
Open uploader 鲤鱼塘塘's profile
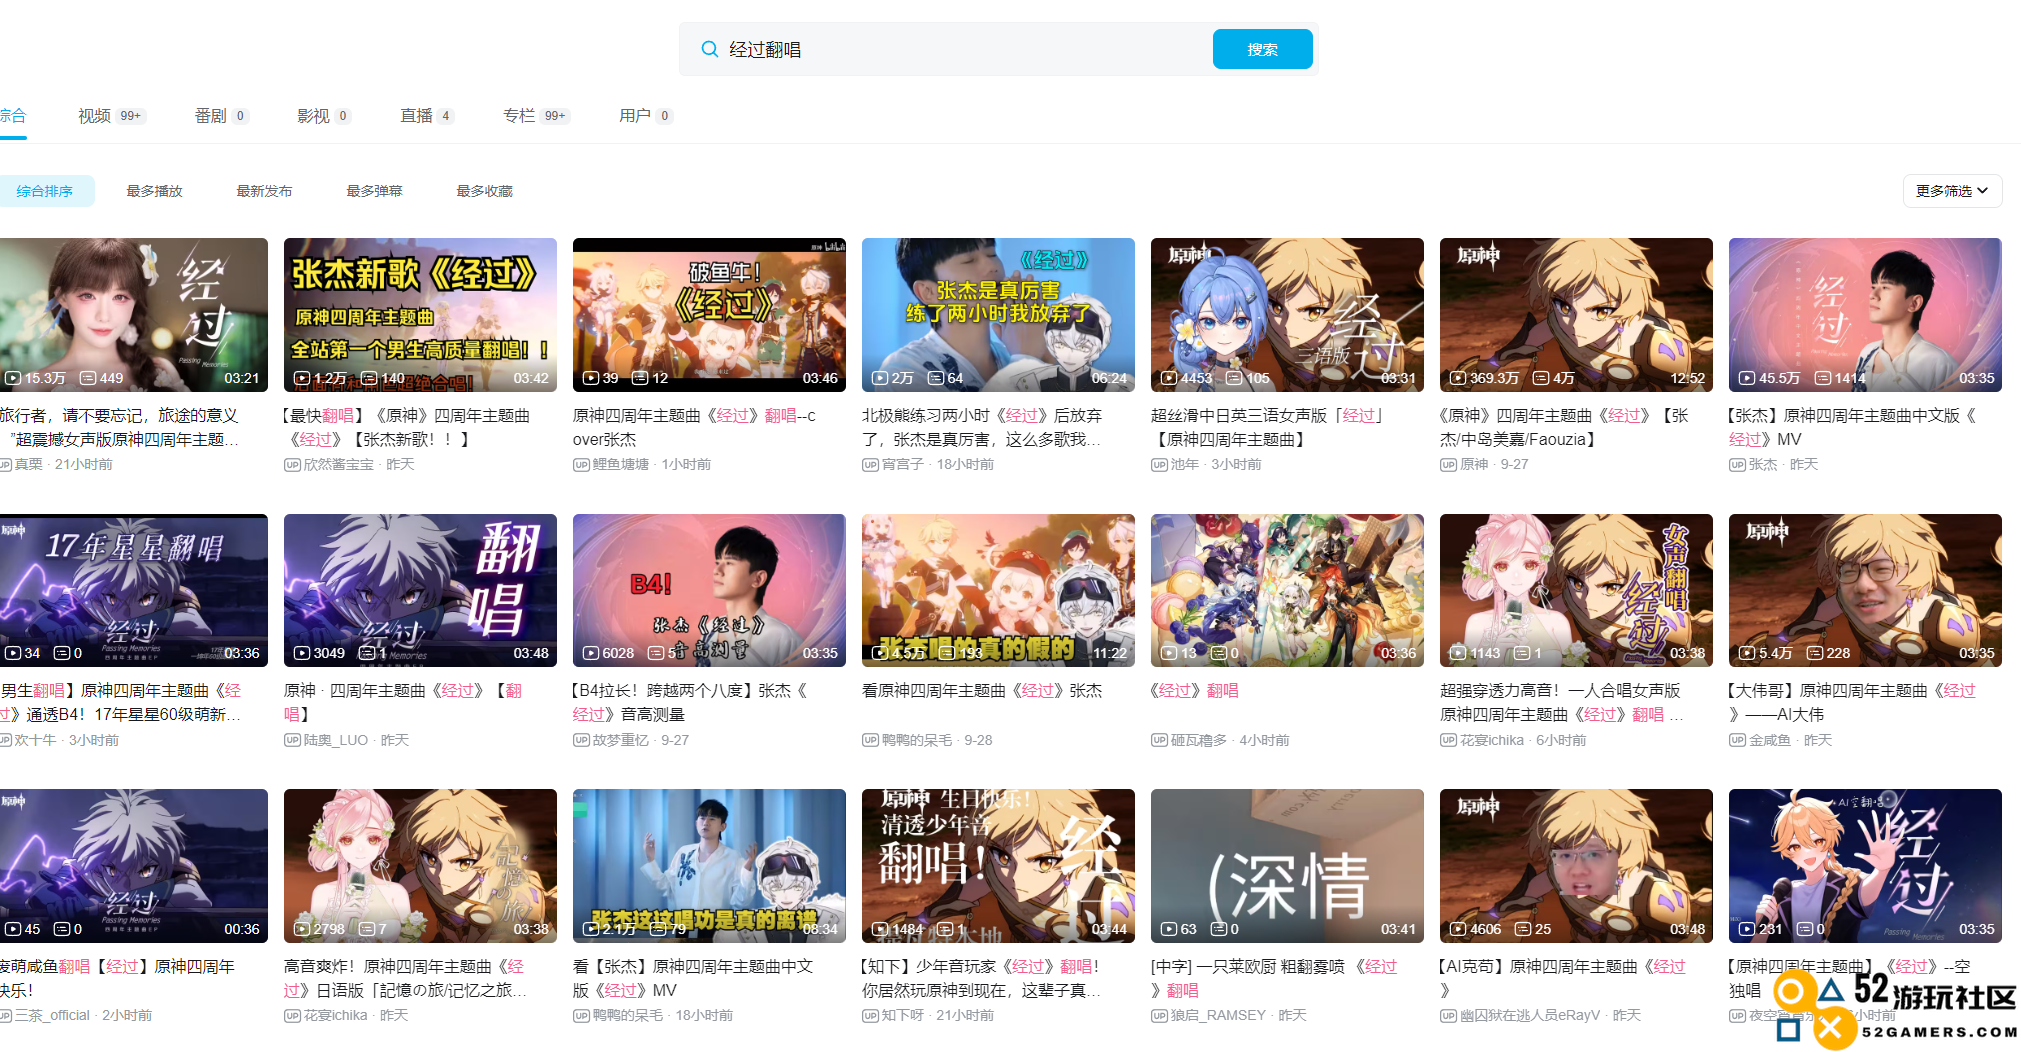(621, 465)
